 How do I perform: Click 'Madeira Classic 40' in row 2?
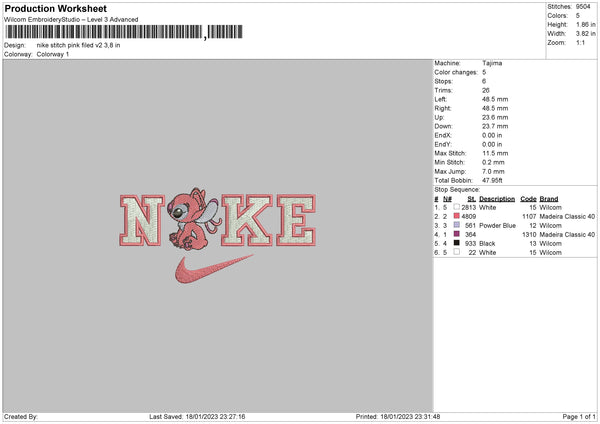[567, 216]
